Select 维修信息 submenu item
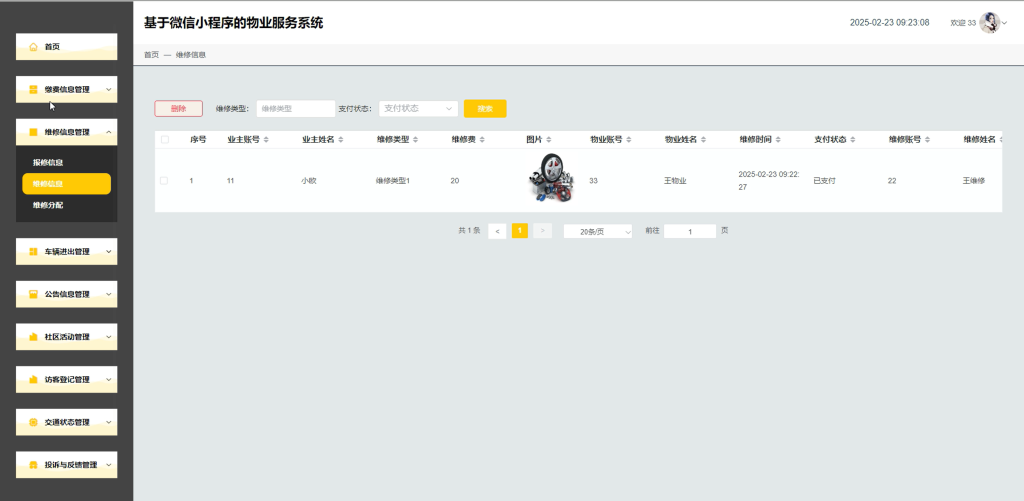The image size is (1024, 501). pos(67,184)
